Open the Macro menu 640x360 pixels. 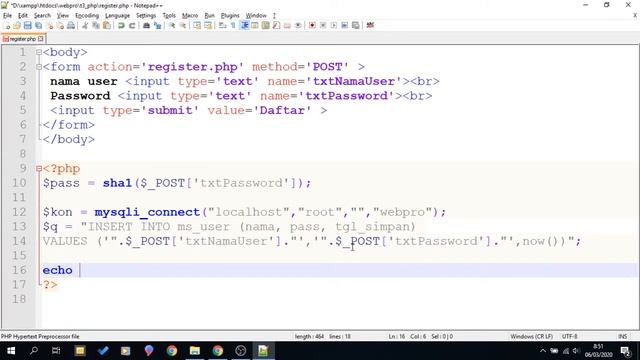pos(190,16)
